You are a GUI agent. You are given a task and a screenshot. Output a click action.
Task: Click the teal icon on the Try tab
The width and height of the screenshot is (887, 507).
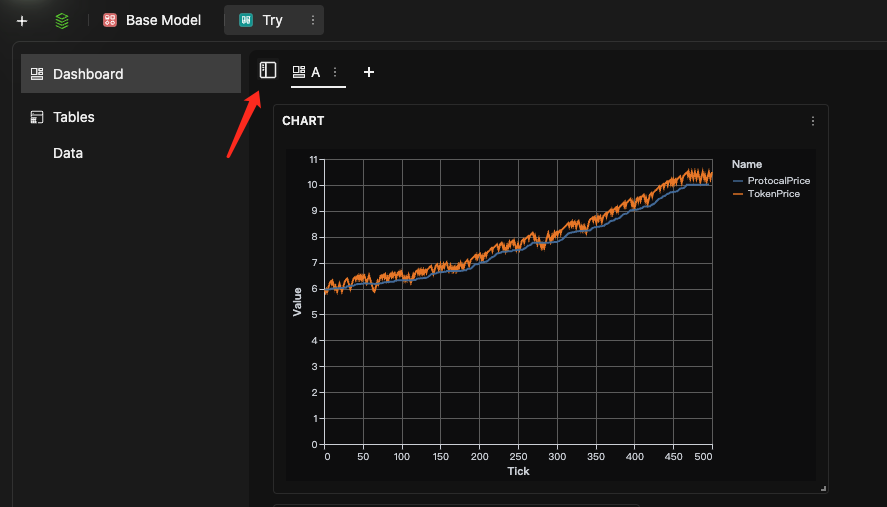(x=246, y=20)
